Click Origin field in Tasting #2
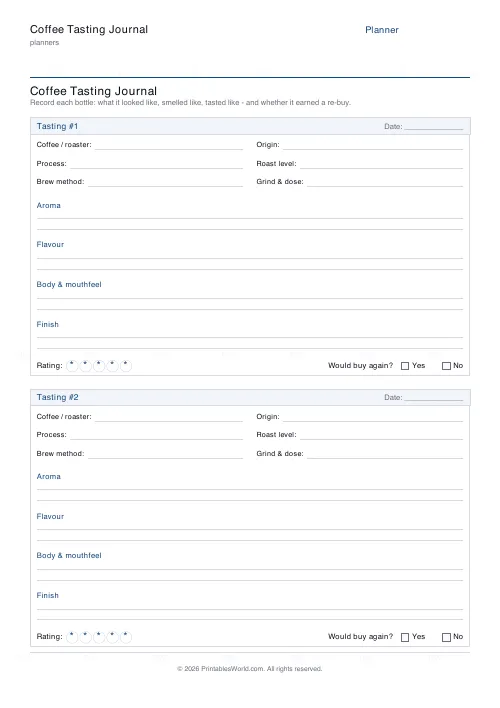The image size is (500, 708). 373,417
